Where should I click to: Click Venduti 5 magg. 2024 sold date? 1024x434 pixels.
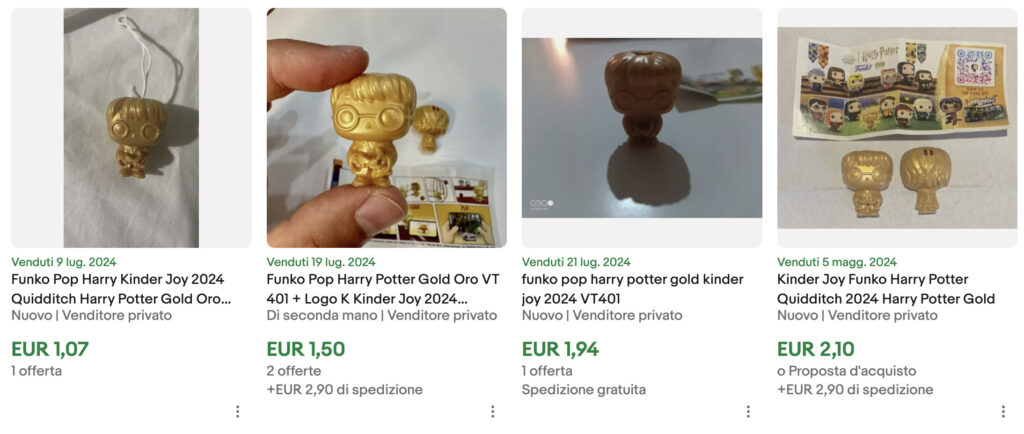[837, 262]
